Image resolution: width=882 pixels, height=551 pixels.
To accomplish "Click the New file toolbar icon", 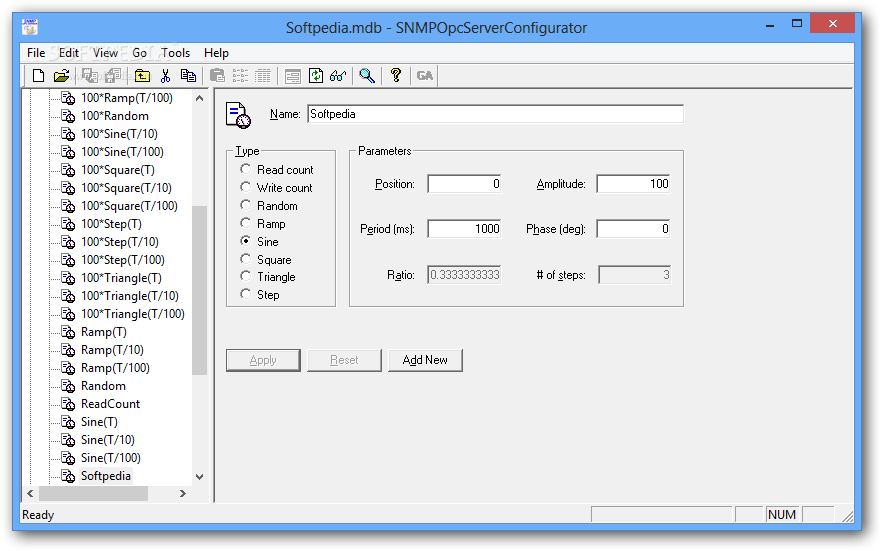I will pyautogui.click(x=38, y=75).
